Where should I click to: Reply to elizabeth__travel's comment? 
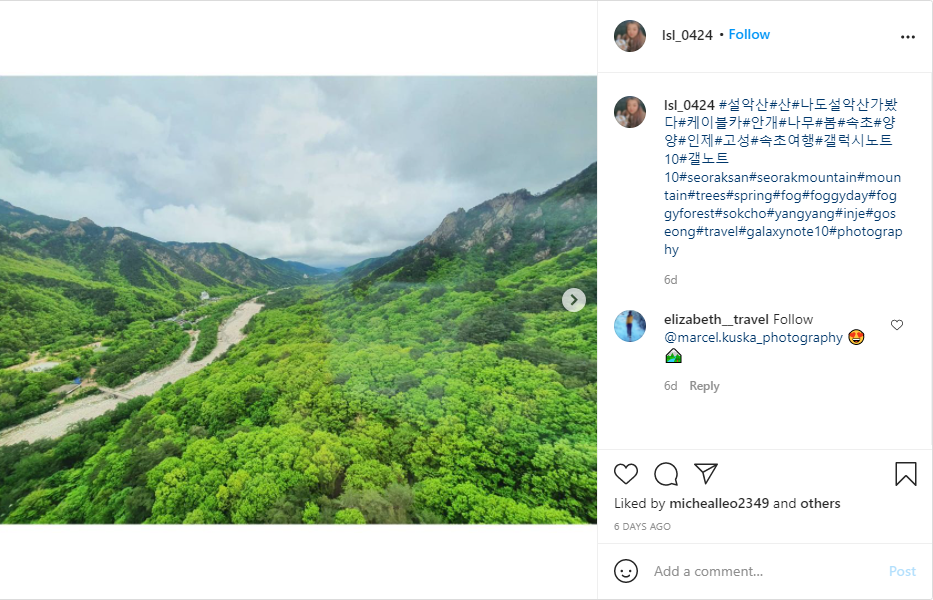click(x=704, y=386)
